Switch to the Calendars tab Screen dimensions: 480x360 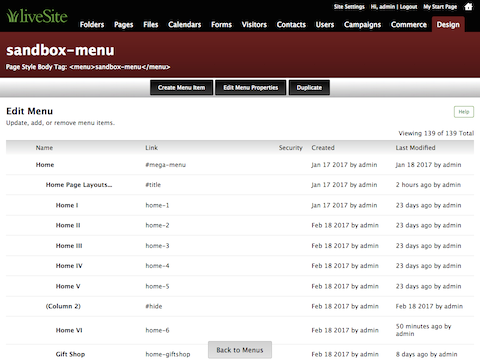[185, 25]
